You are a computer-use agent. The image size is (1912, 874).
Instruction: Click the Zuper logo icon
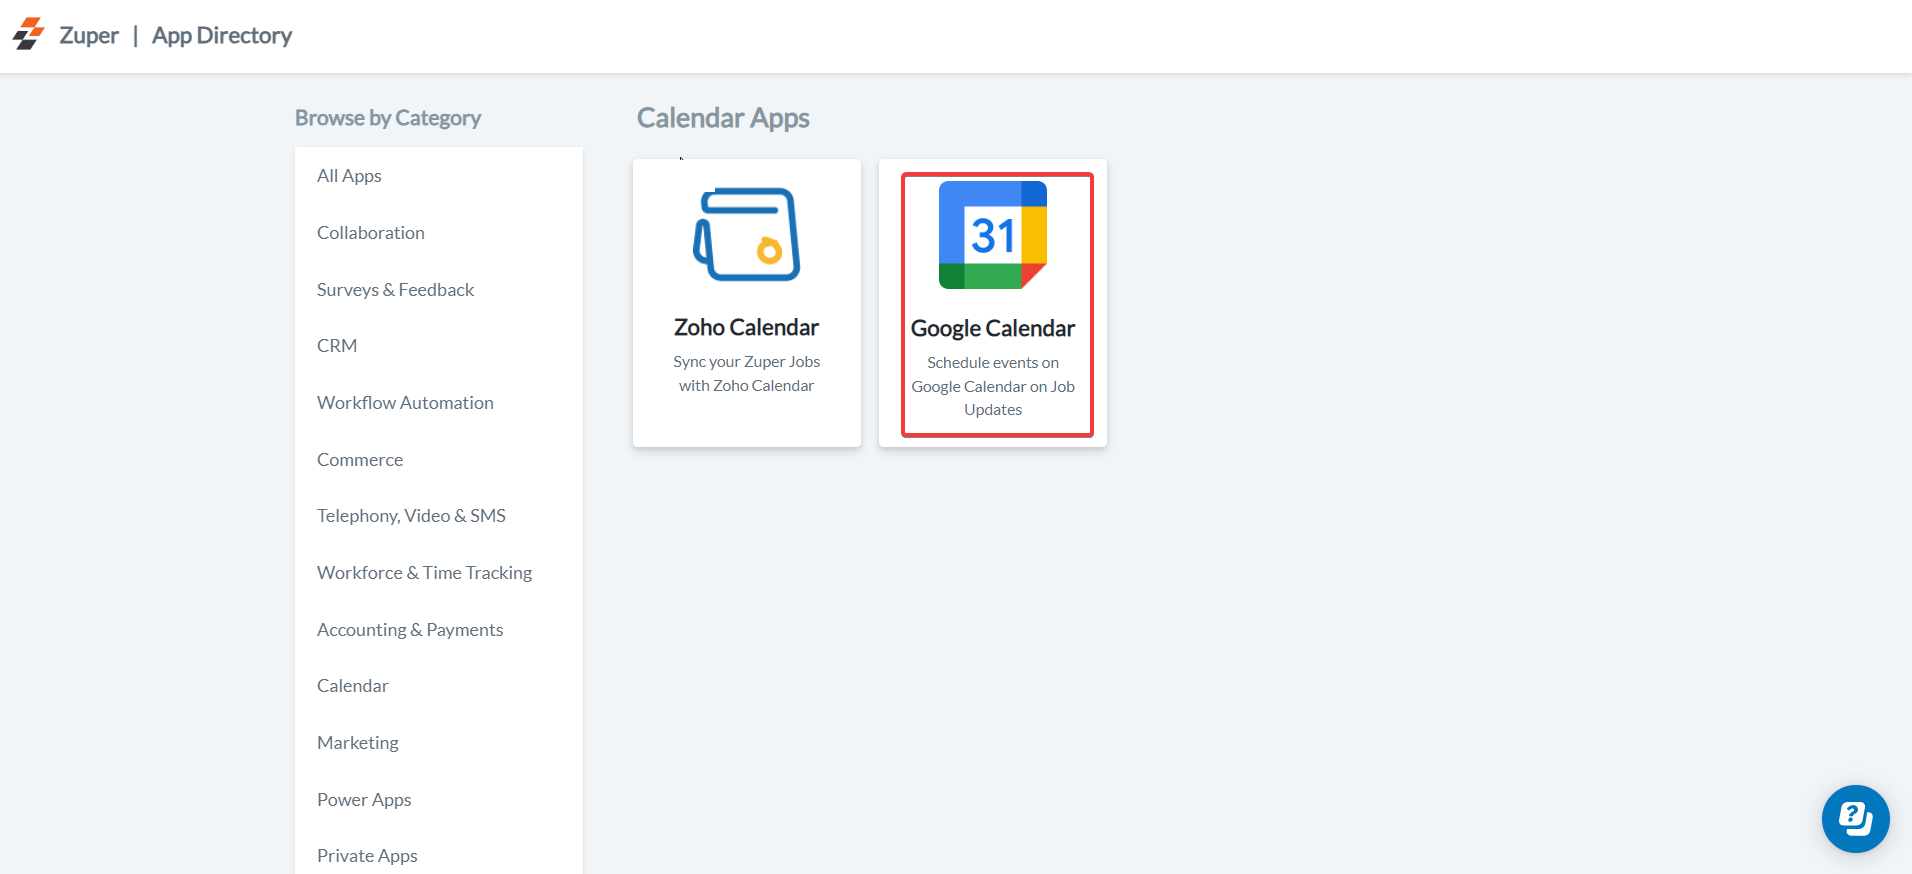[29, 34]
